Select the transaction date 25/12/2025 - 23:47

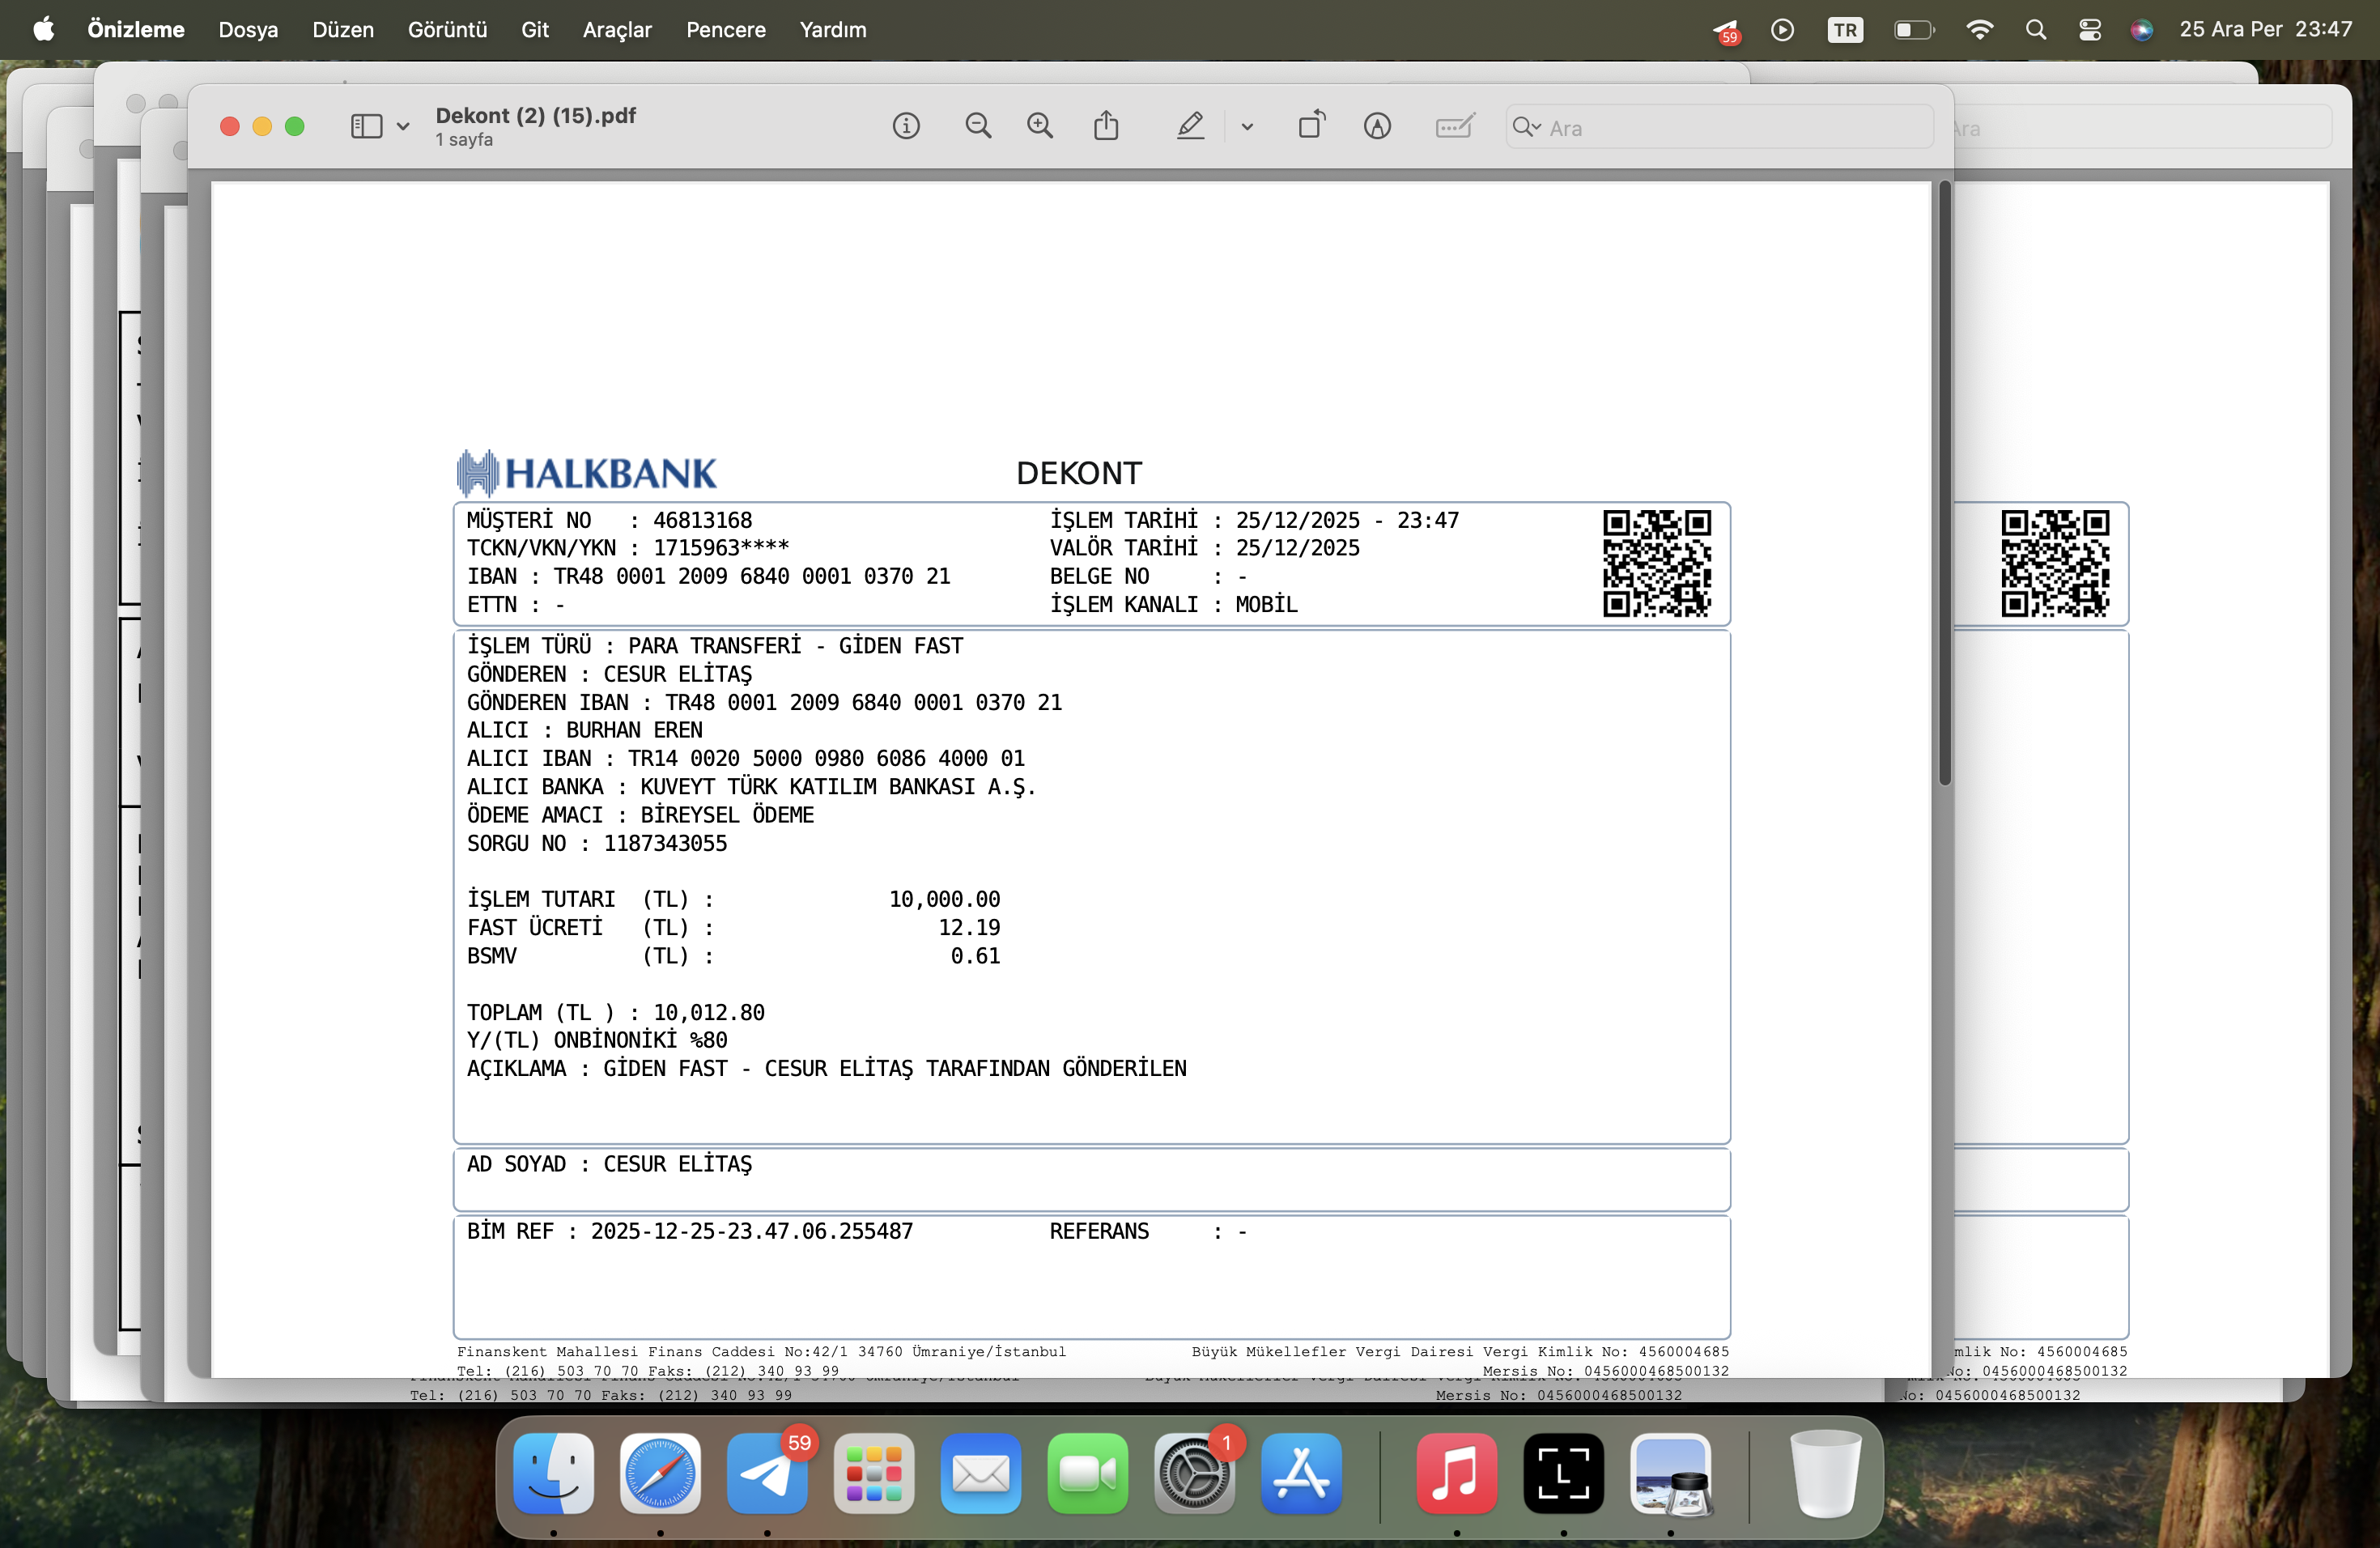pyautogui.click(x=1347, y=520)
